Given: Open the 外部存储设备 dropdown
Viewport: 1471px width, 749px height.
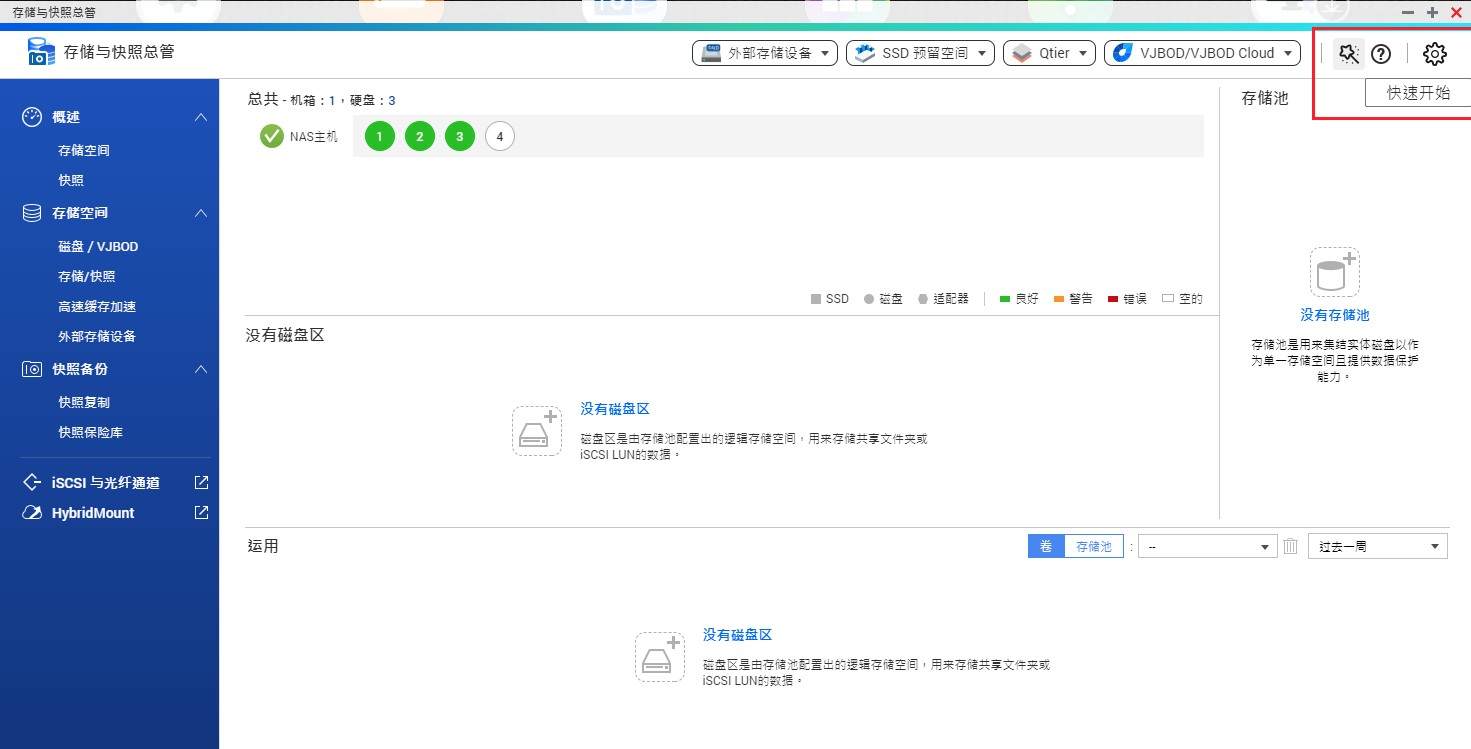Looking at the screenshot, I should pos(764,53).
